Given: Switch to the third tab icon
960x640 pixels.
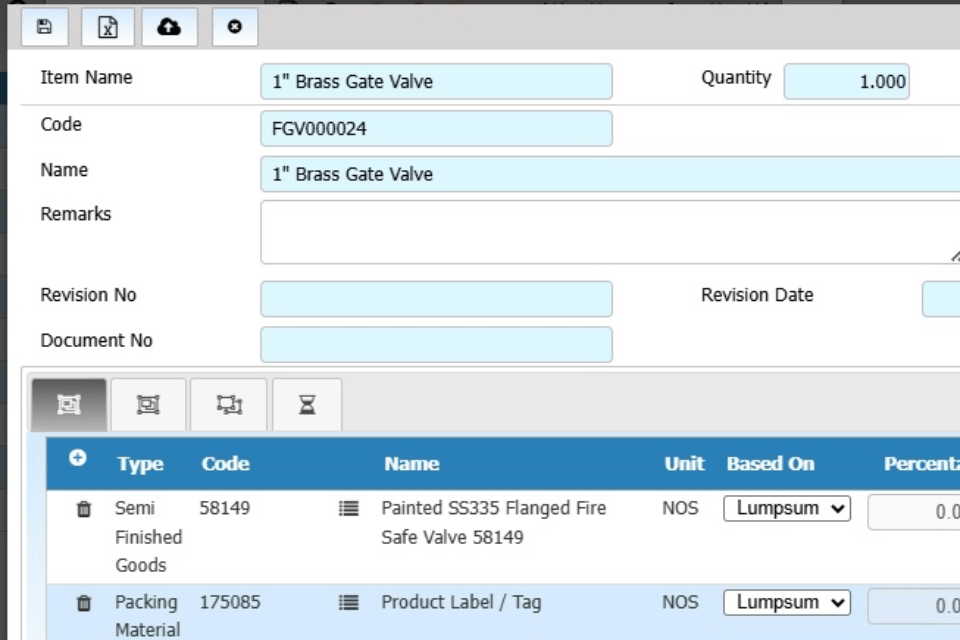Looking at the screenshot, I should click(229, 405).
